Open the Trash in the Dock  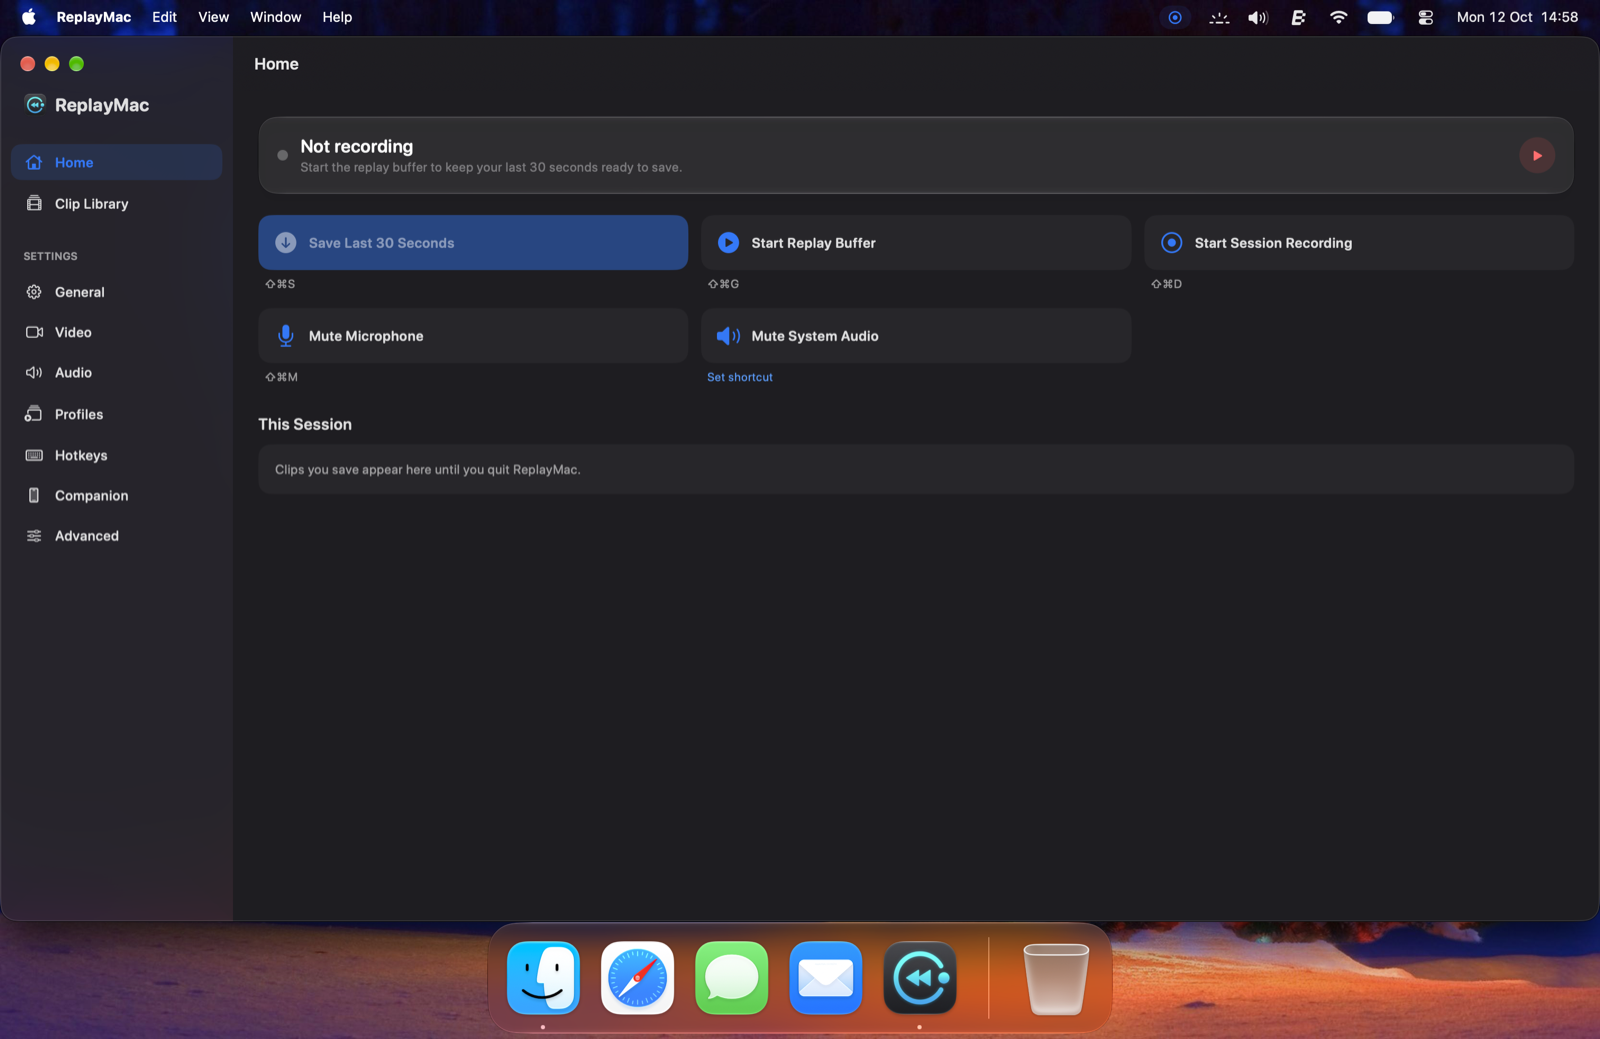[1056, 978]
